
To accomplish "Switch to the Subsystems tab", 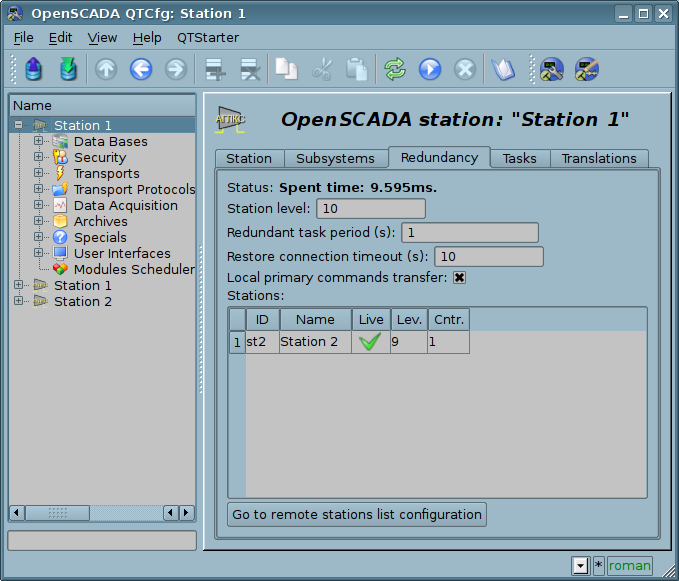I will click(x=335, y=158).
